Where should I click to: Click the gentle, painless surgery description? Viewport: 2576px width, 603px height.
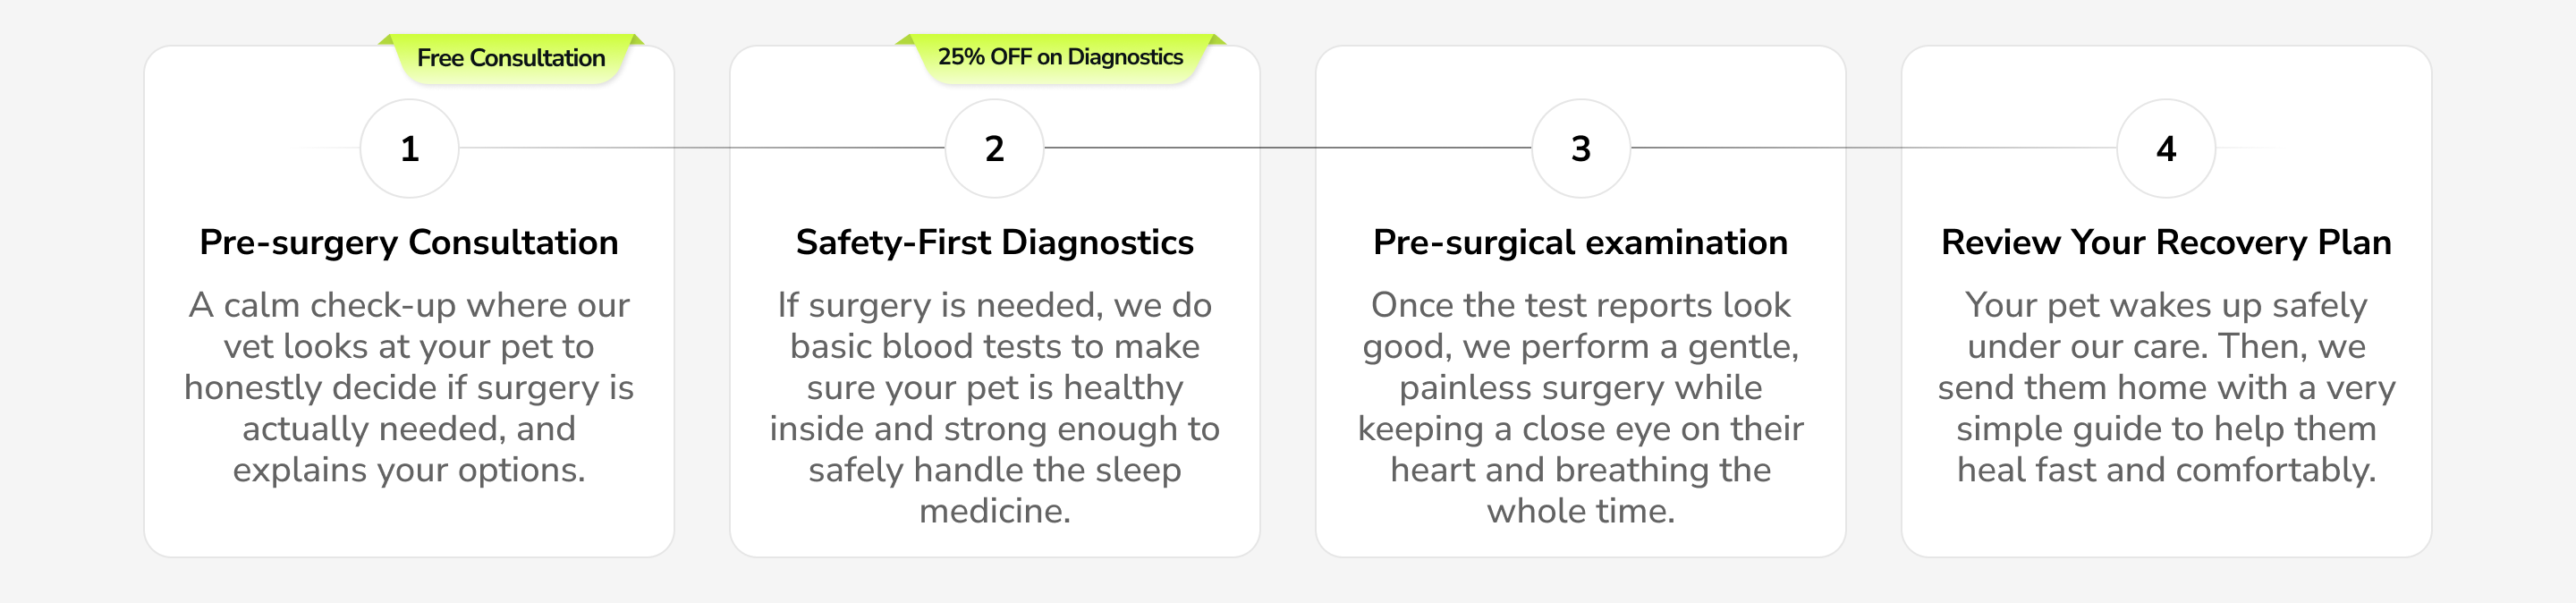(x=1580, y=407)
